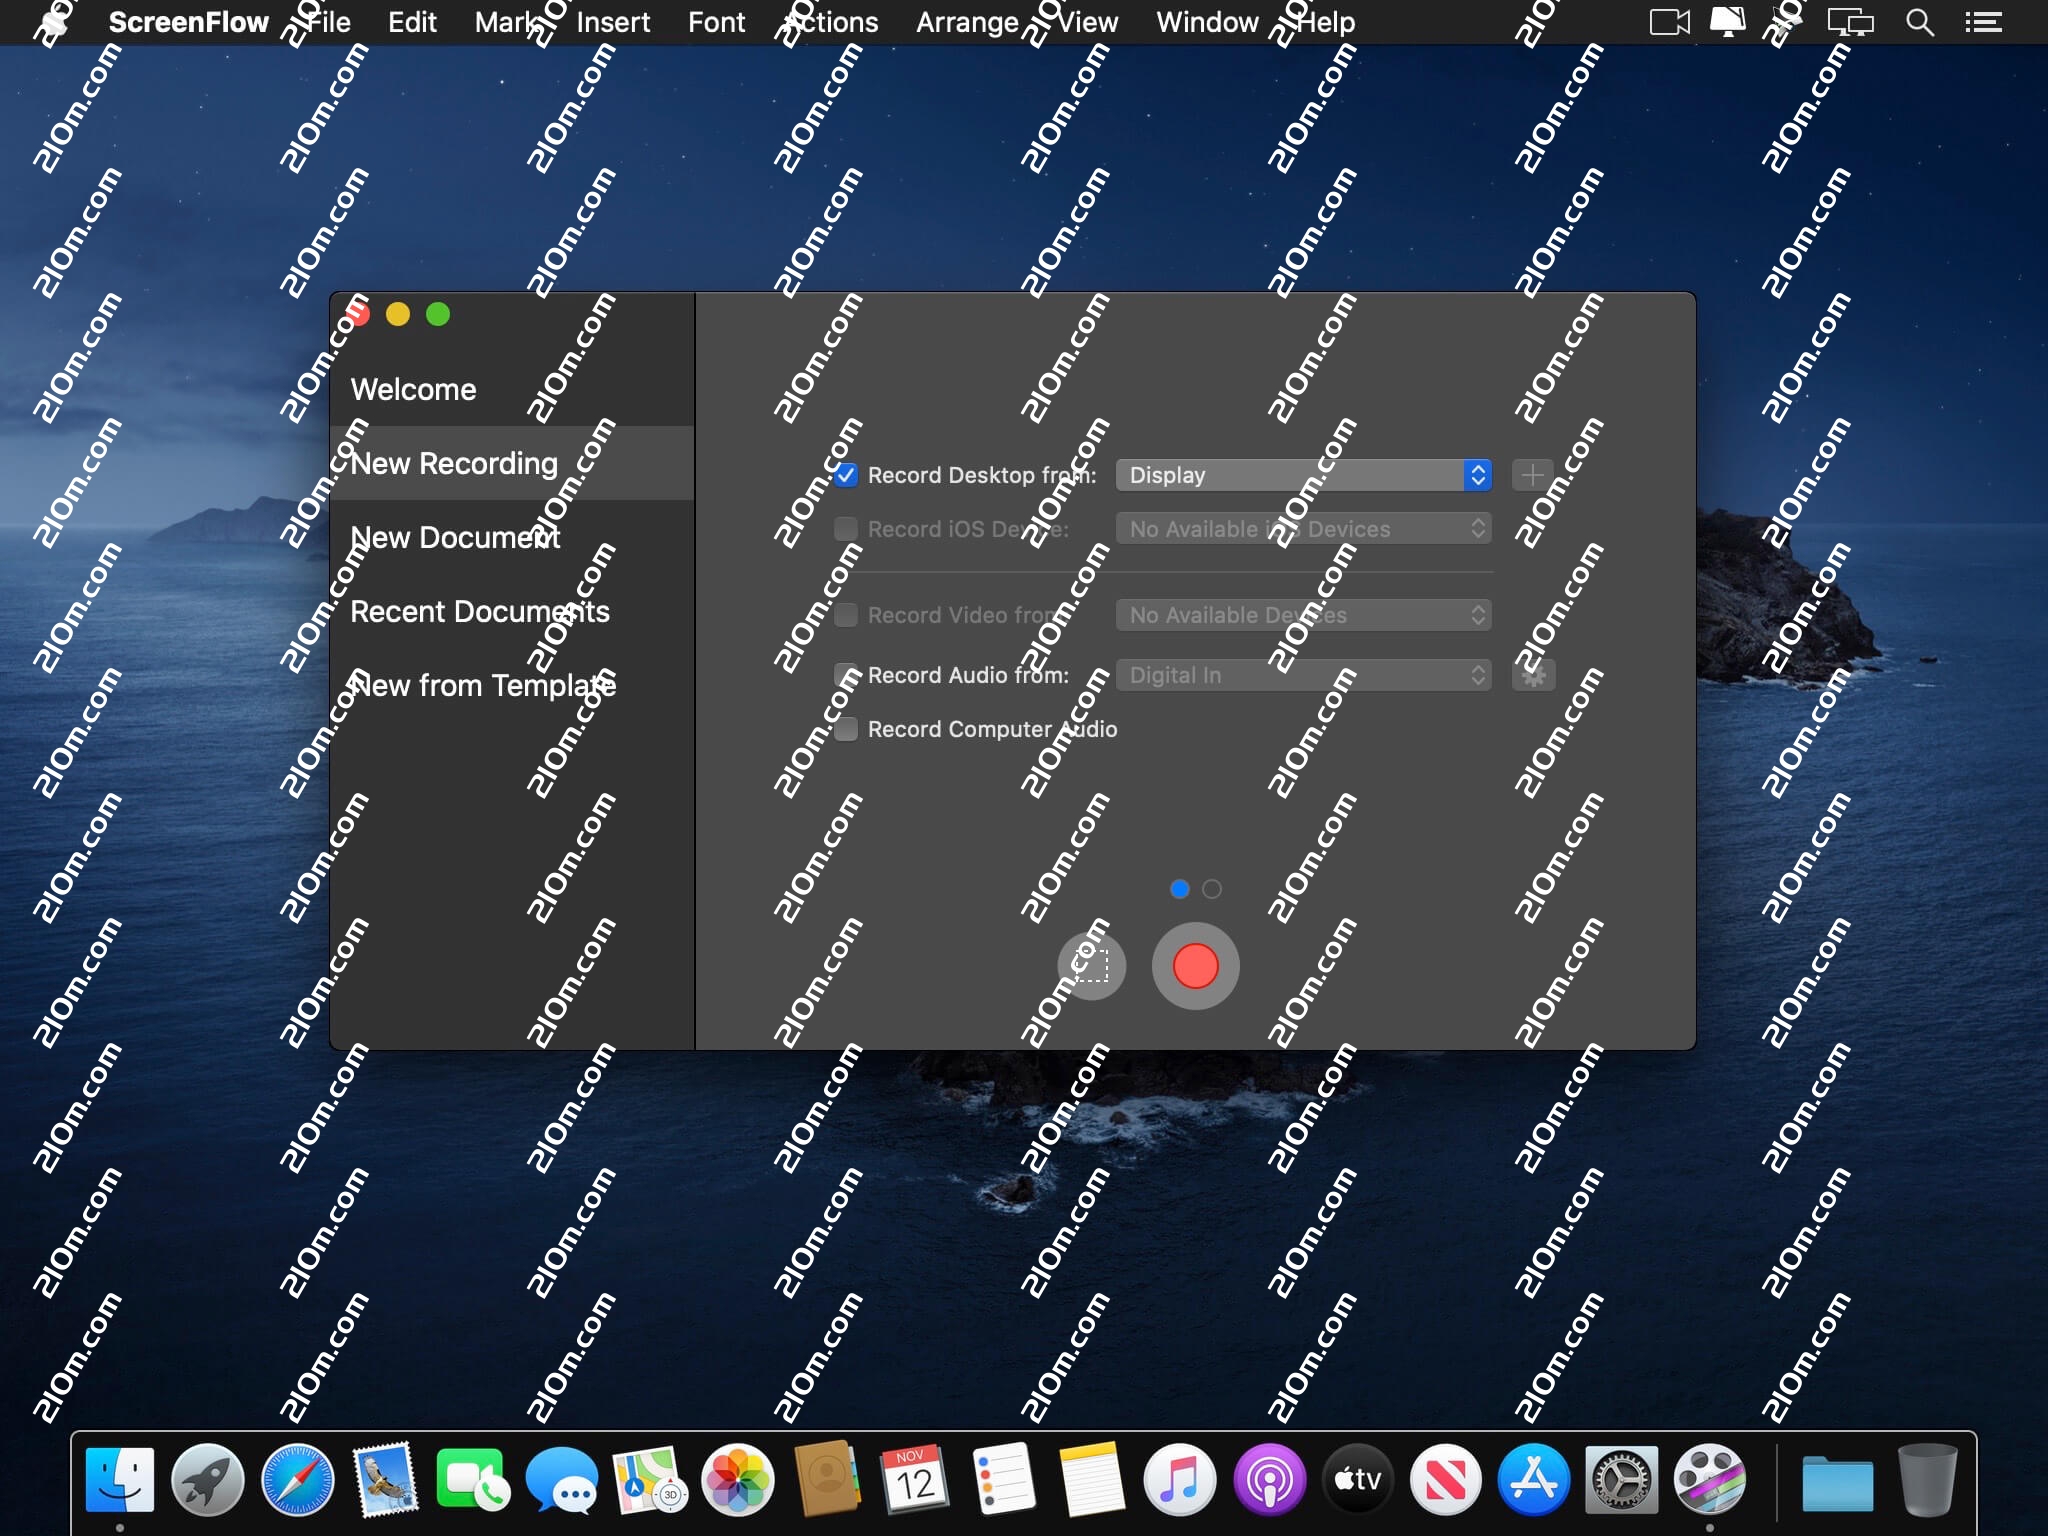Click the ScreenFlow camera icon in menu bar
Viewport: 2048px width, 1536px height.
[x=1668, y=22]
